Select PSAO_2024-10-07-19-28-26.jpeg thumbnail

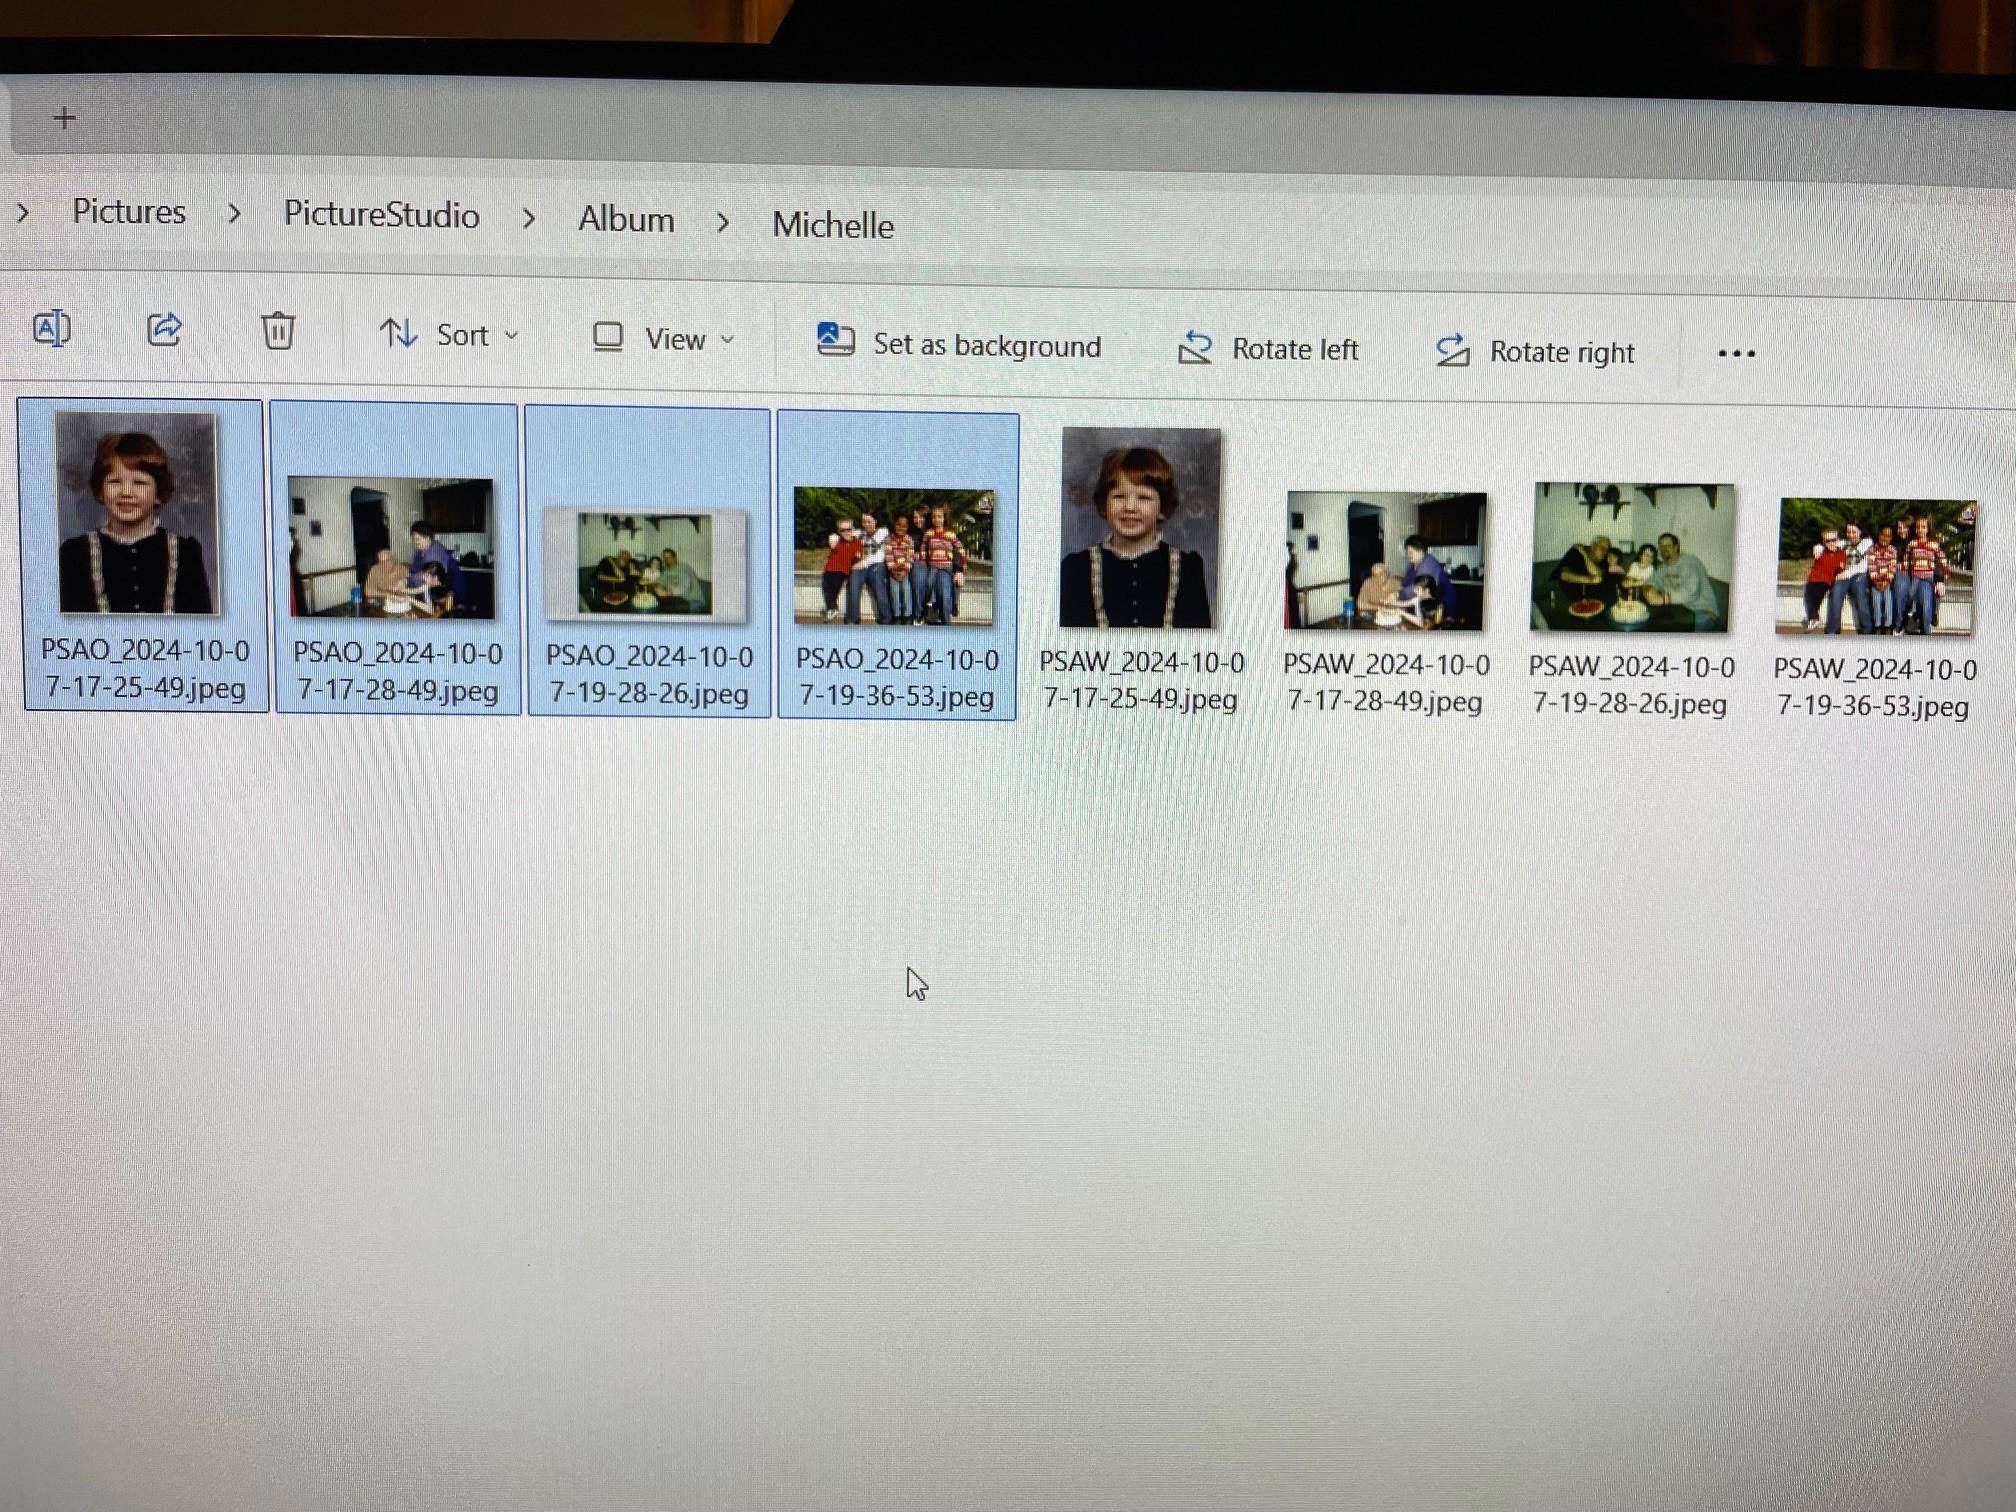click(x=646, y=565)
